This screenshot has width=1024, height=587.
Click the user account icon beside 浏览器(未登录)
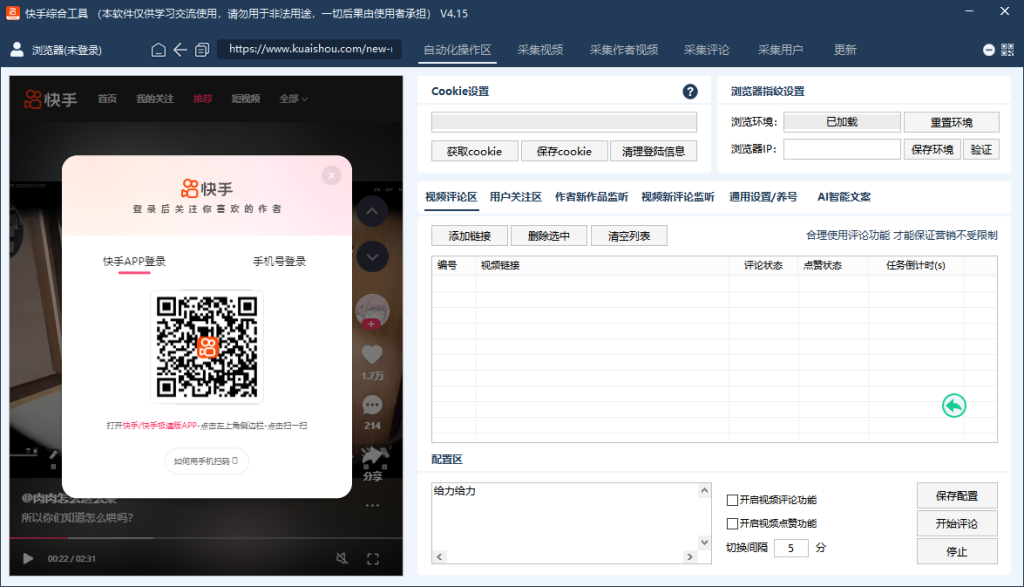coord(17,50)
